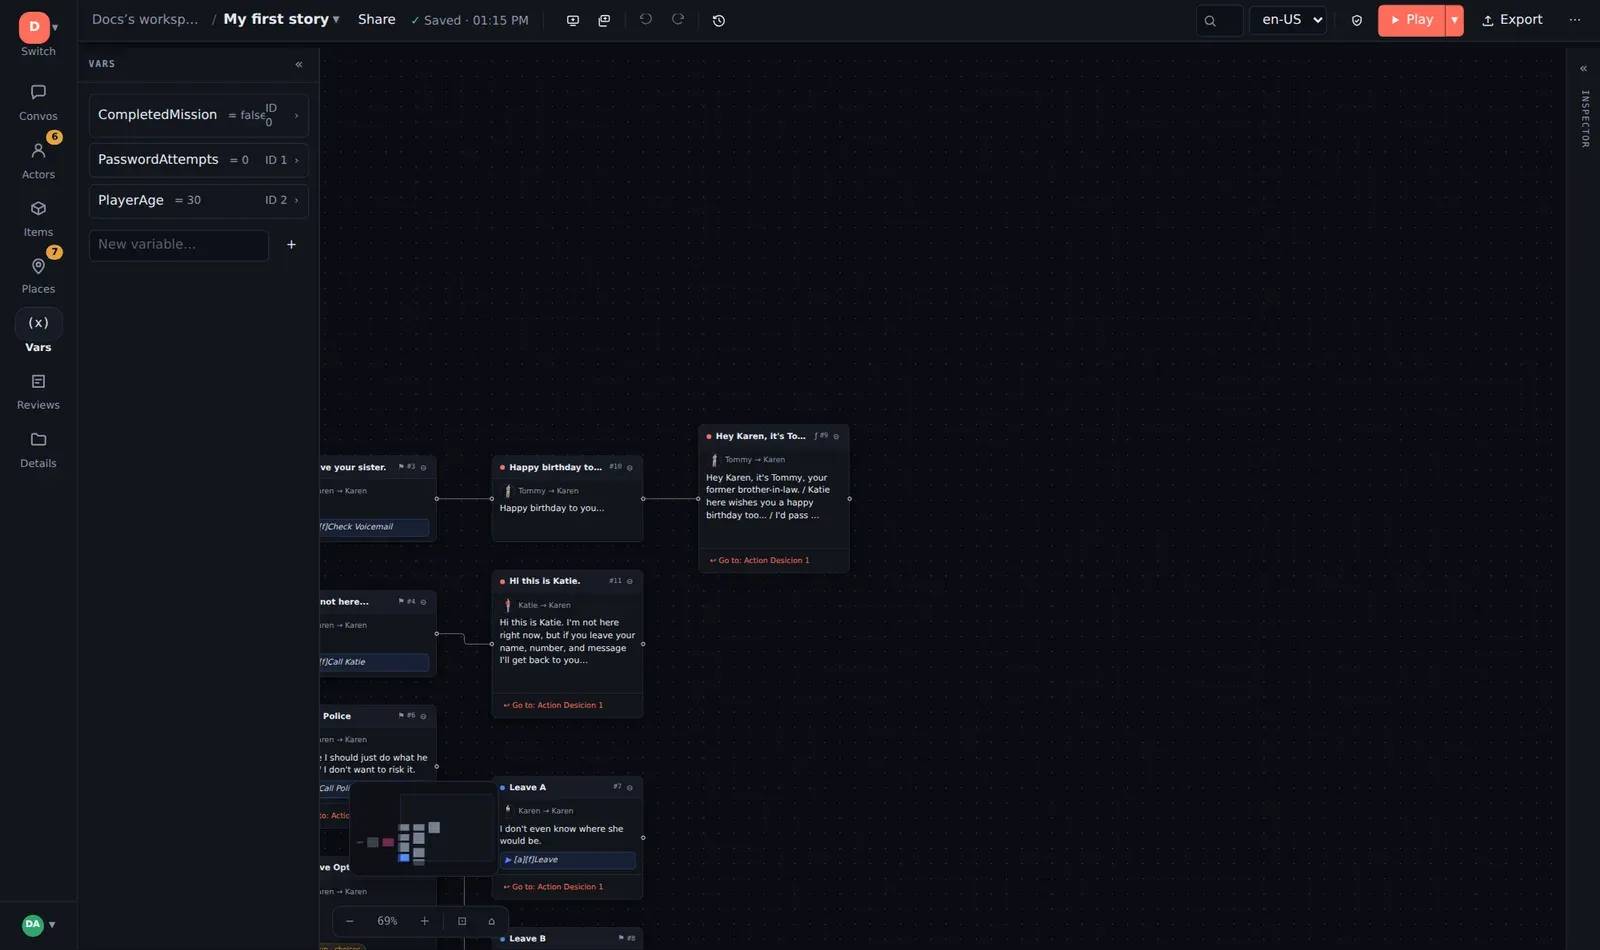This screenshot has width=1600, height=950.
Task: Select the Leave A node title
Action: pos(527,787)
